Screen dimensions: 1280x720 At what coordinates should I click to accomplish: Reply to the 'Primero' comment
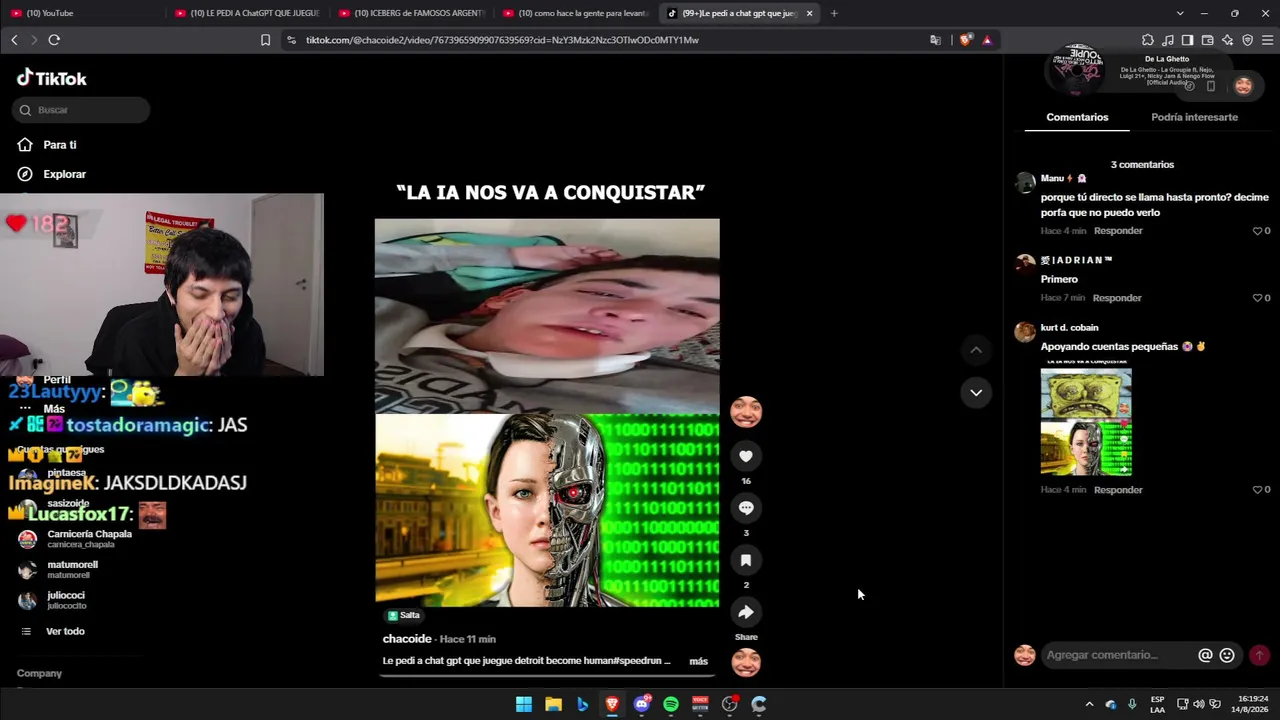(1117, 298)
